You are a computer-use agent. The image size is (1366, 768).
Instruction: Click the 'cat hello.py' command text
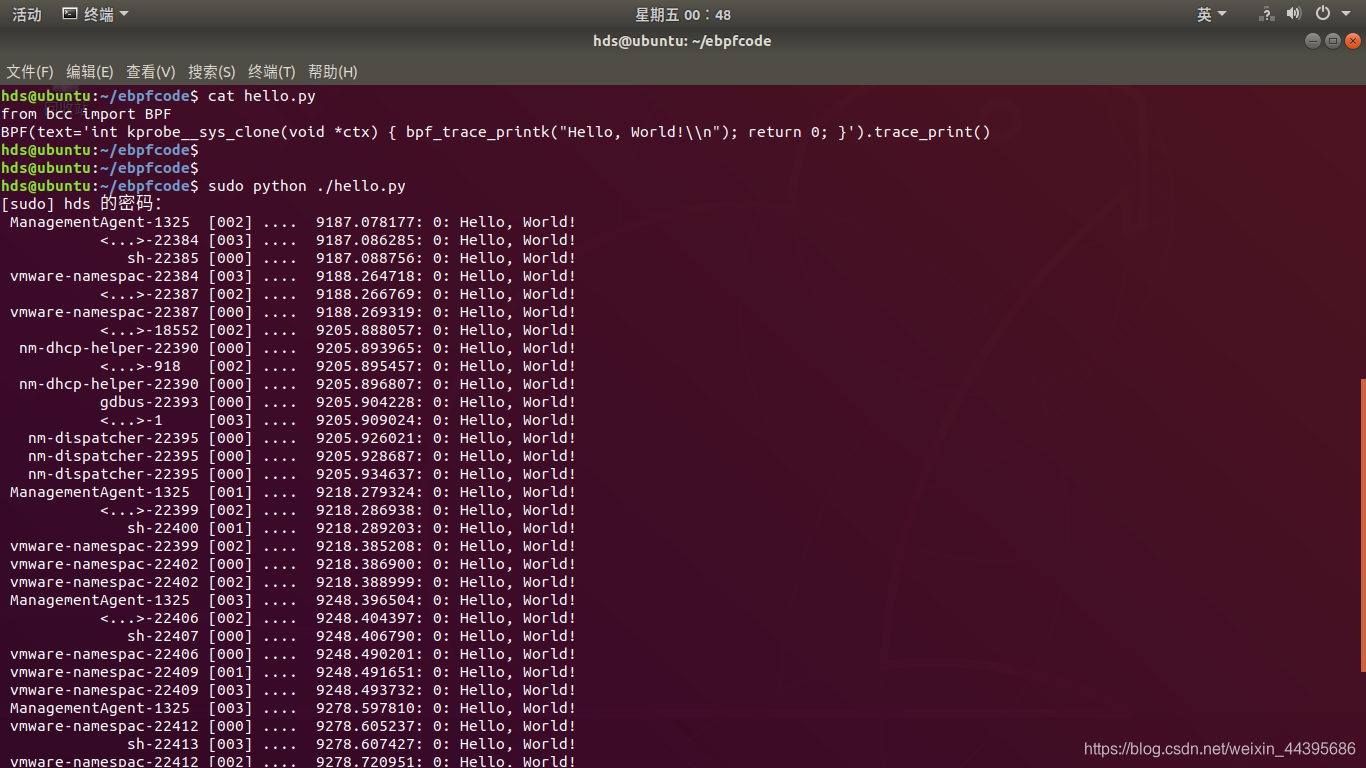(262, 96)
